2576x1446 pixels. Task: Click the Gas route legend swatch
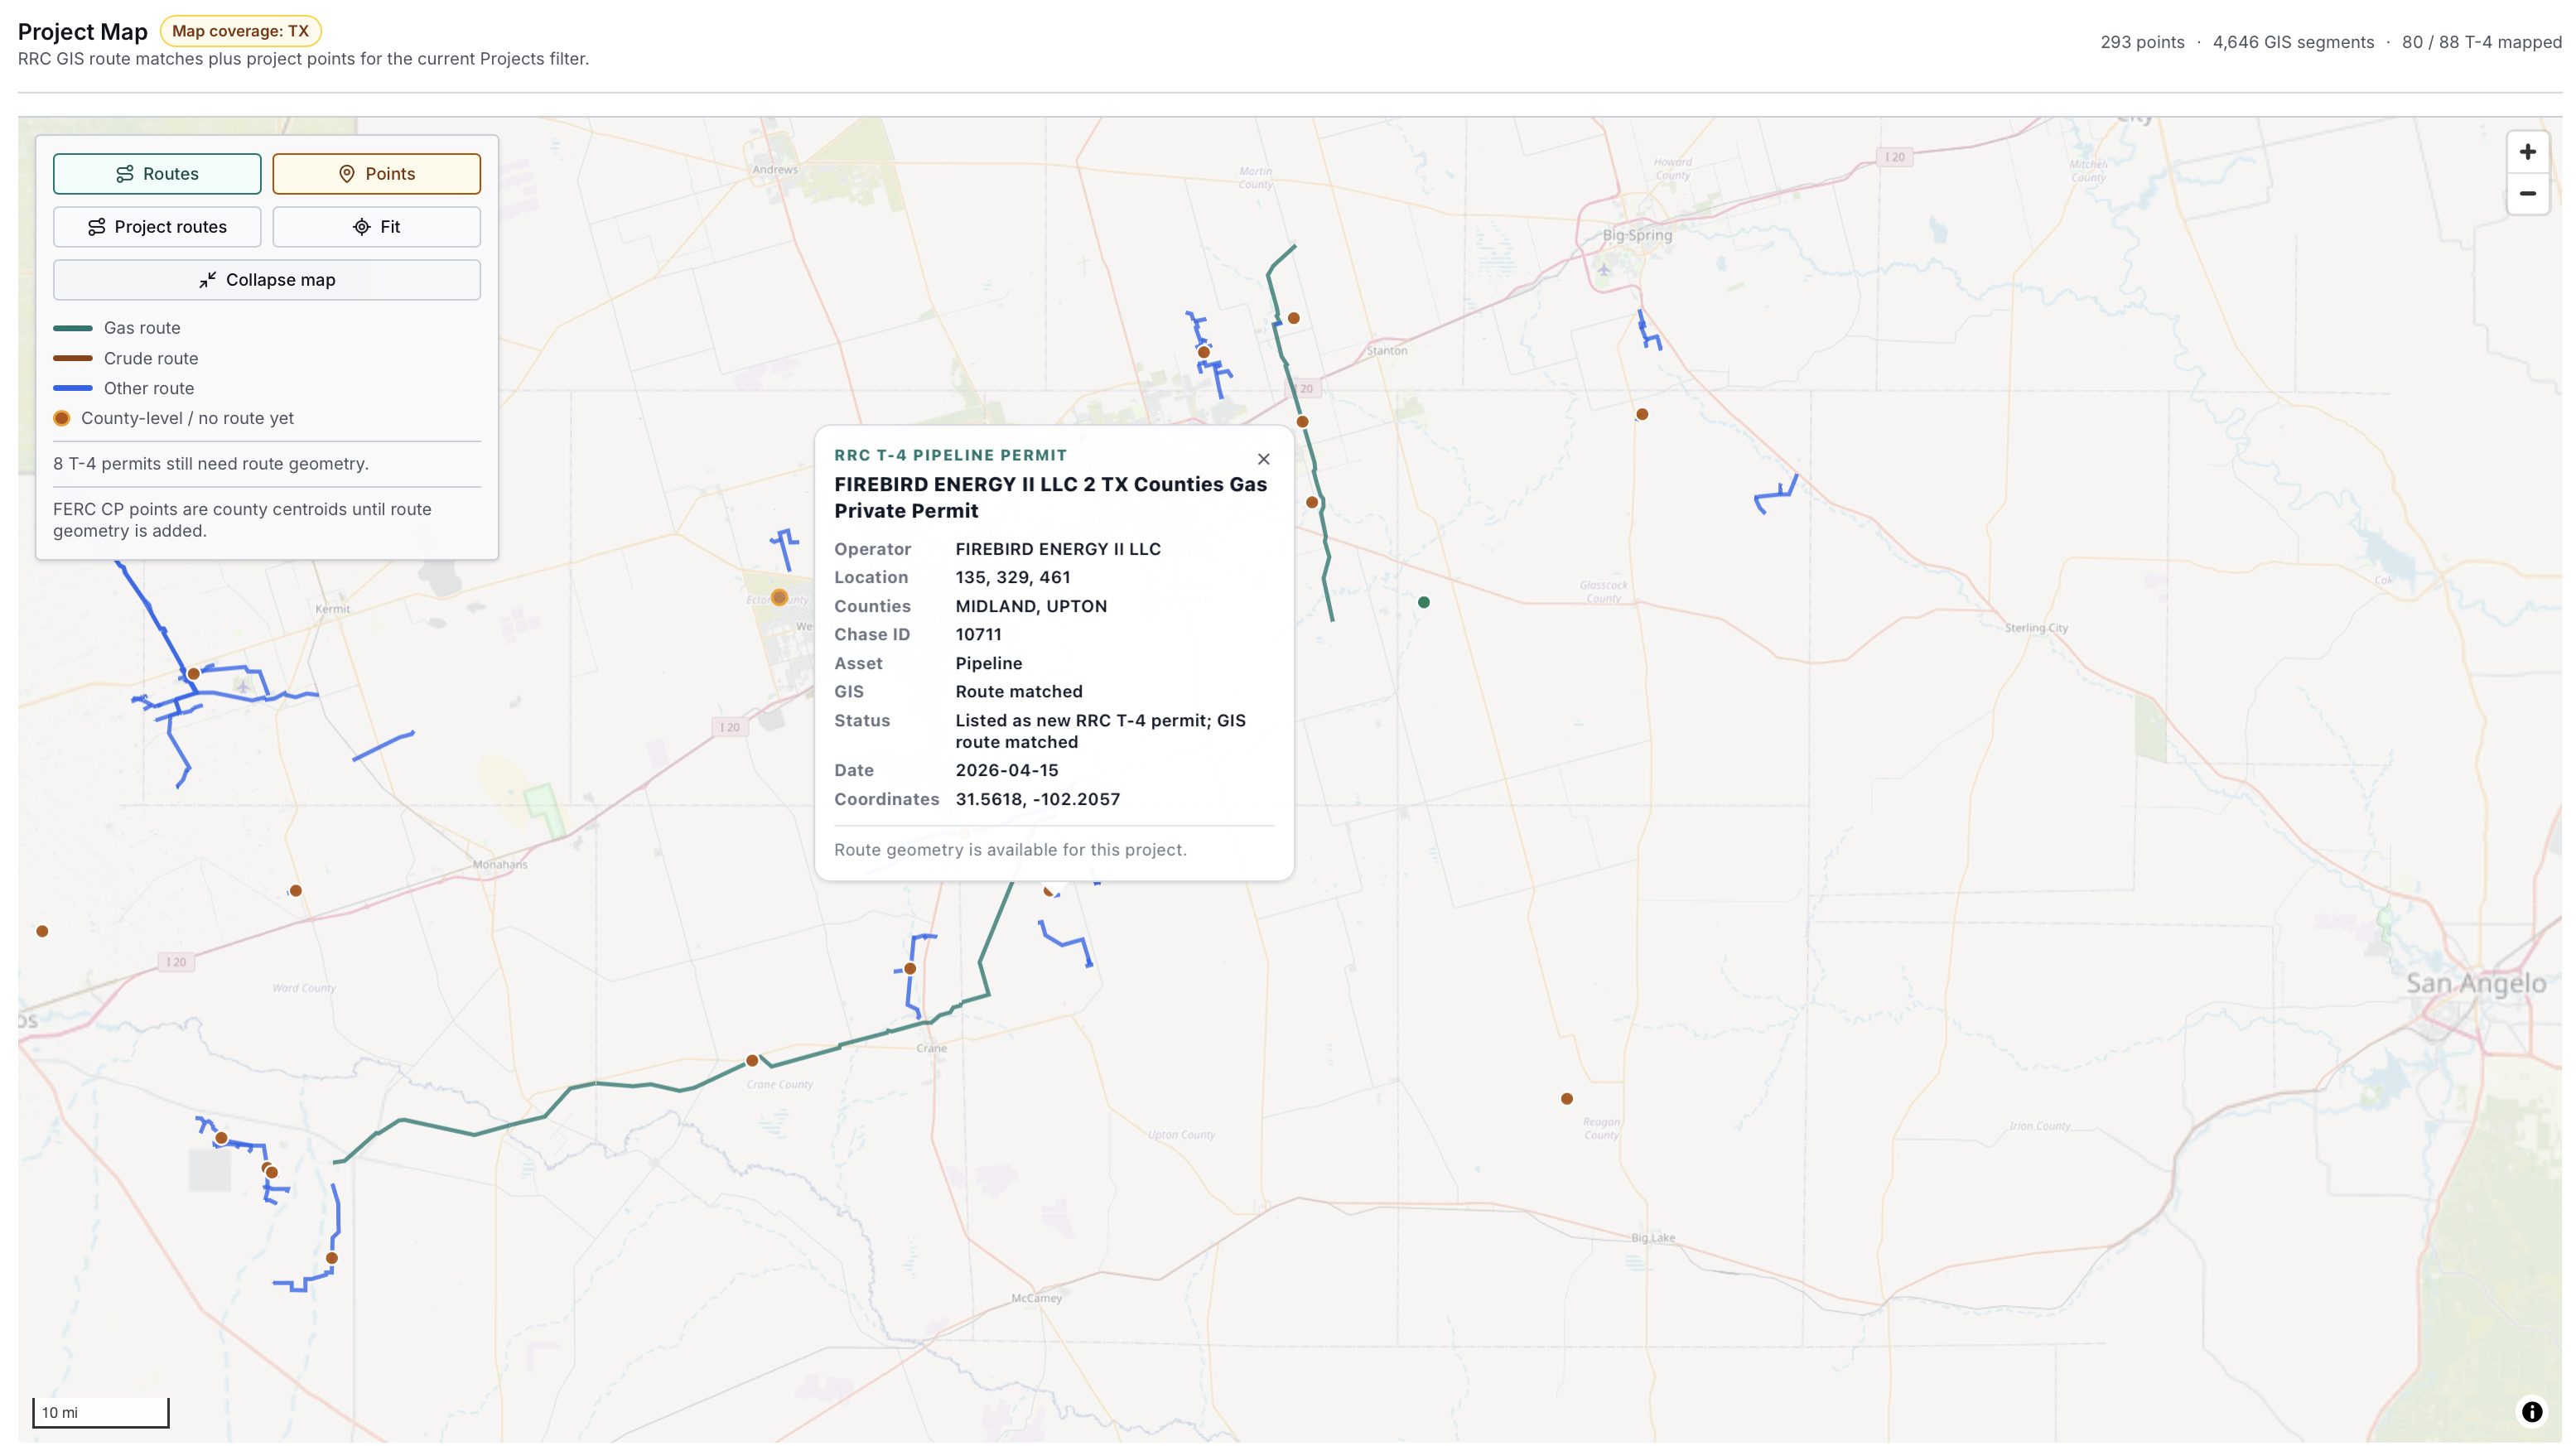(x=72, y=328)
